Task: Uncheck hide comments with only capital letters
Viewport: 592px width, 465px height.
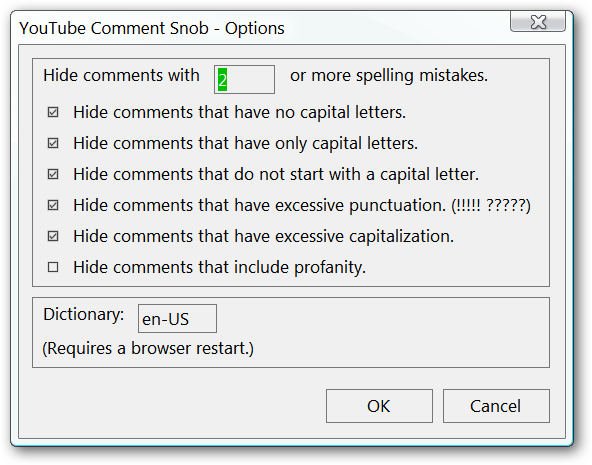Action: click(53, 143)
